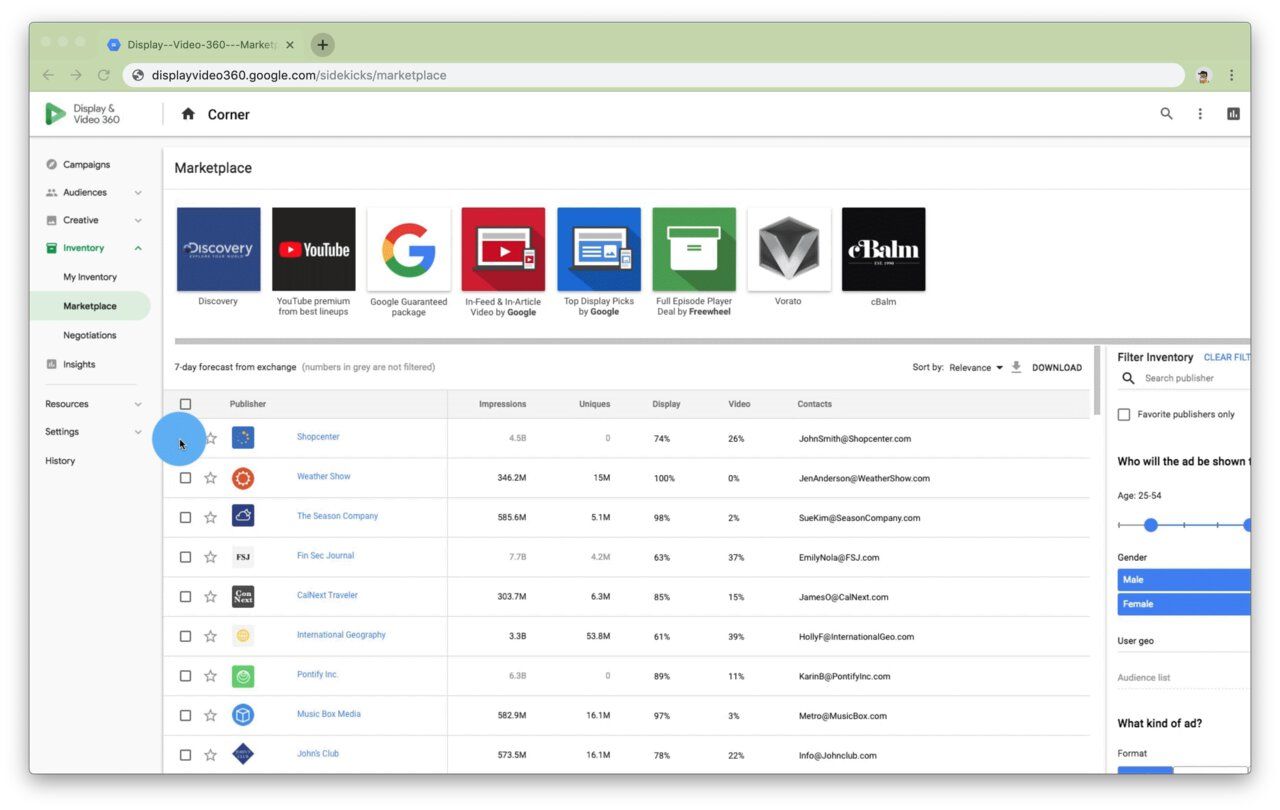Toggle the Female gender filter button

point(1184,604)
